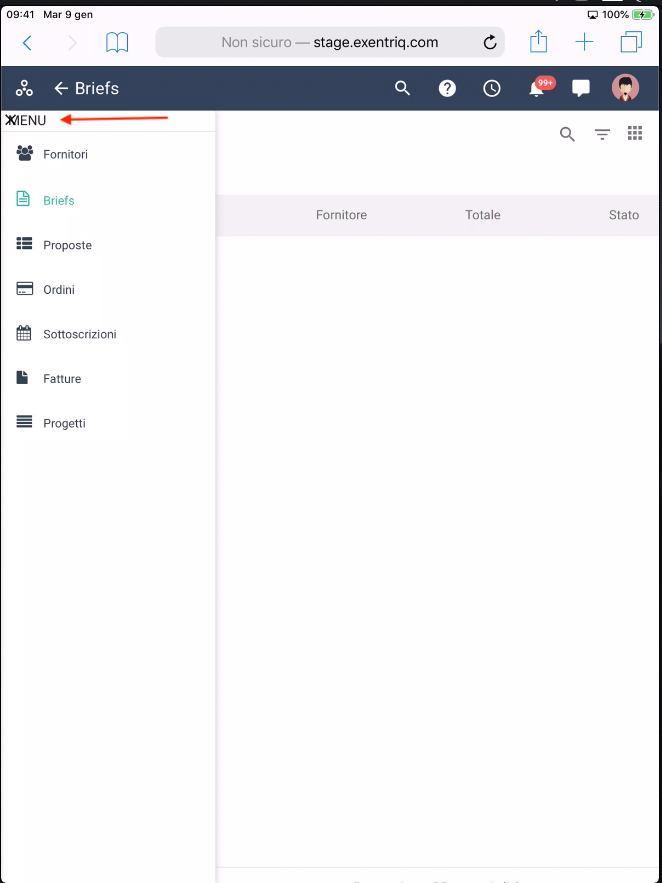Close the side menu with X
This screenshot has height=883, width=662.
[x=11, y=120]
